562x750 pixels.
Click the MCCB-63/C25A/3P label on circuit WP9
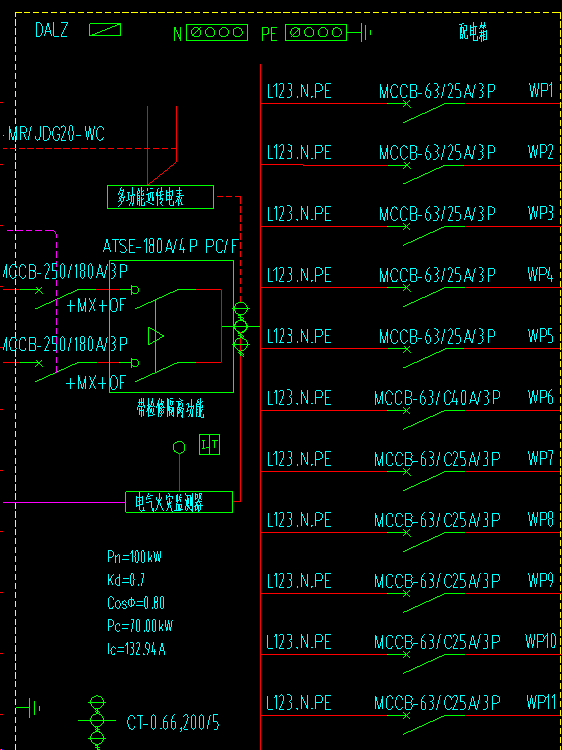click(x=437, y=581)
